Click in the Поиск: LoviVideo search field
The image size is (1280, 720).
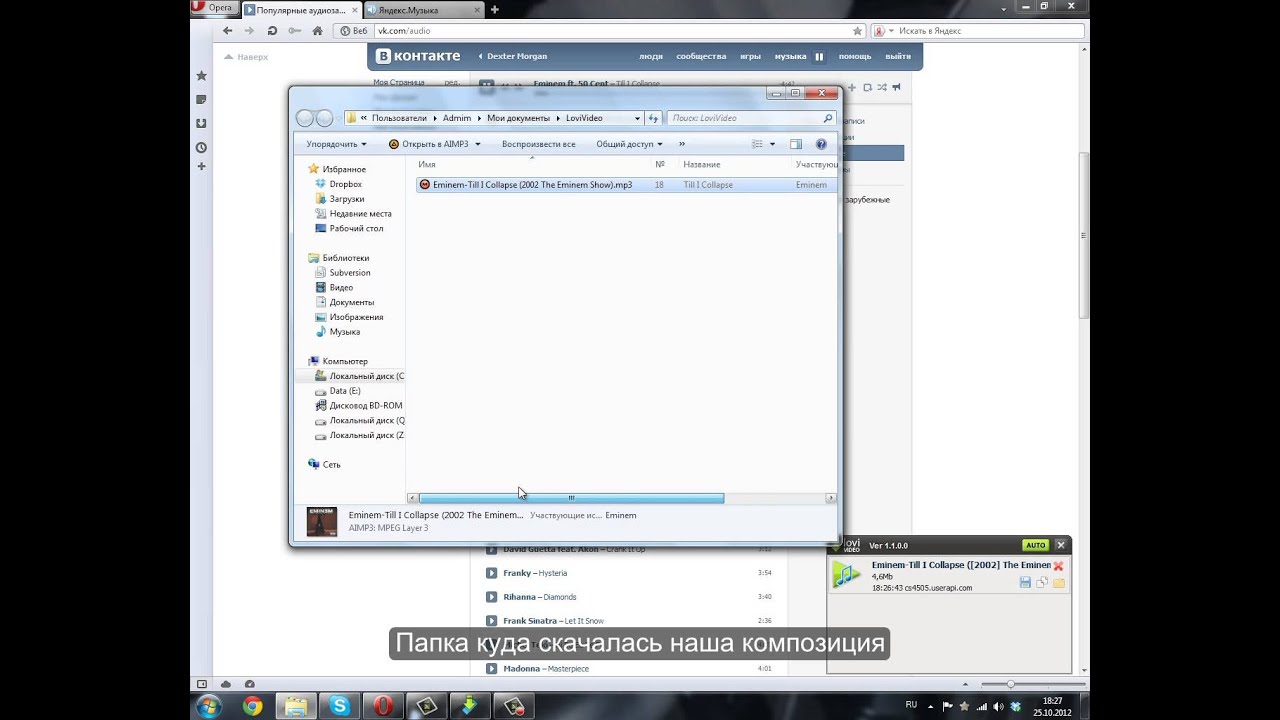750,118
